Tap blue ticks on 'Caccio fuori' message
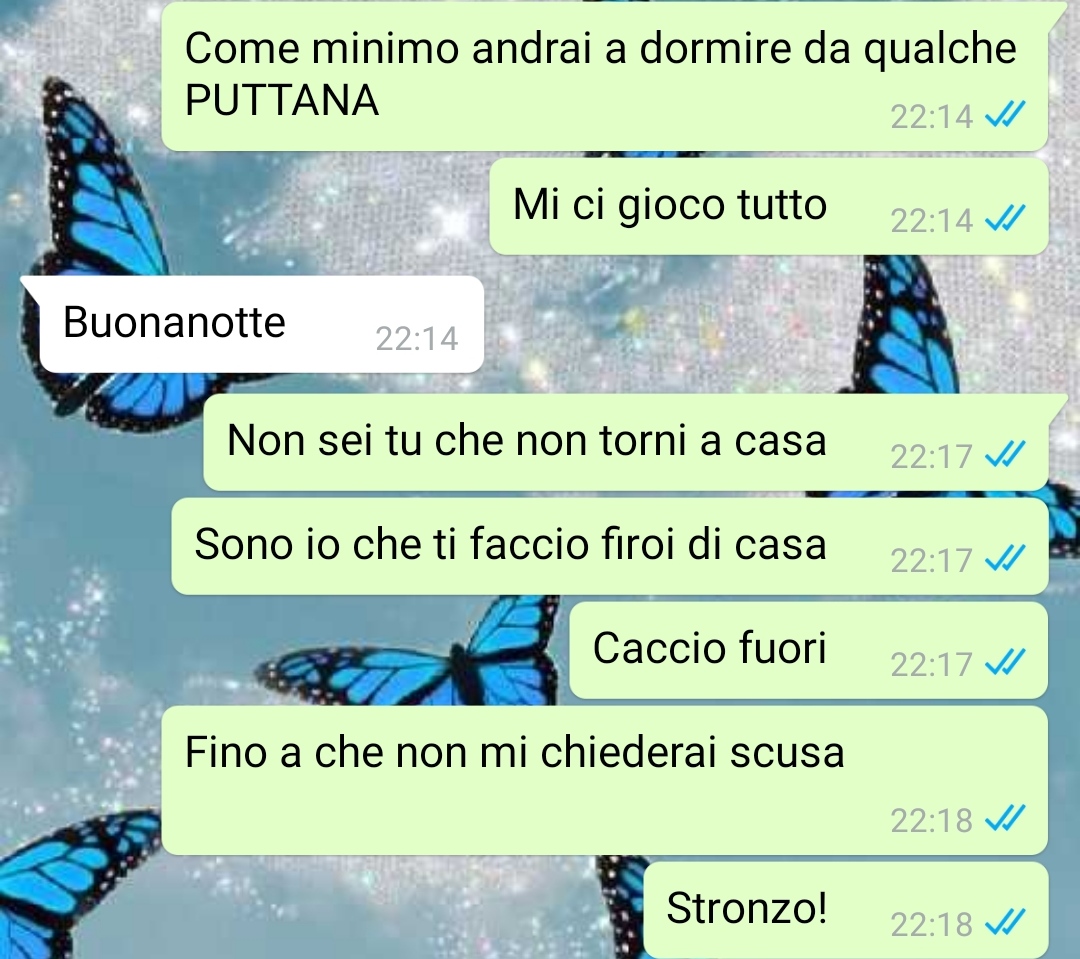 click(1005, 662)
